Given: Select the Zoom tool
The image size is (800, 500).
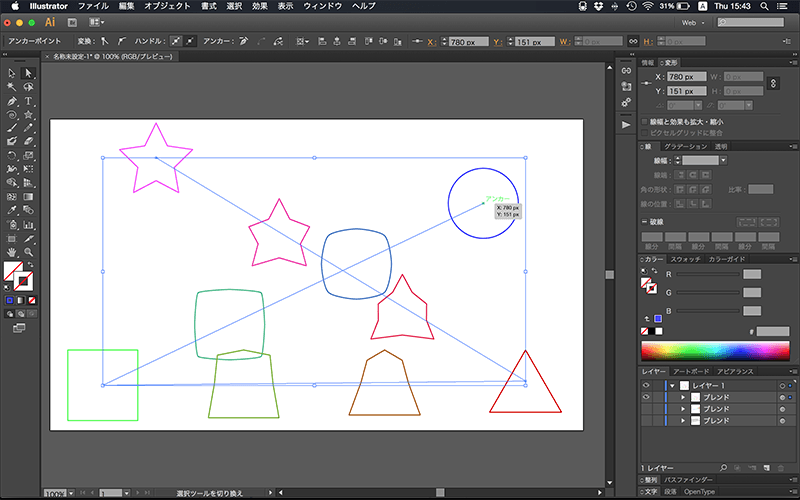Looking at the screenshot, I should pyautogui.click(x=28, y=252).
